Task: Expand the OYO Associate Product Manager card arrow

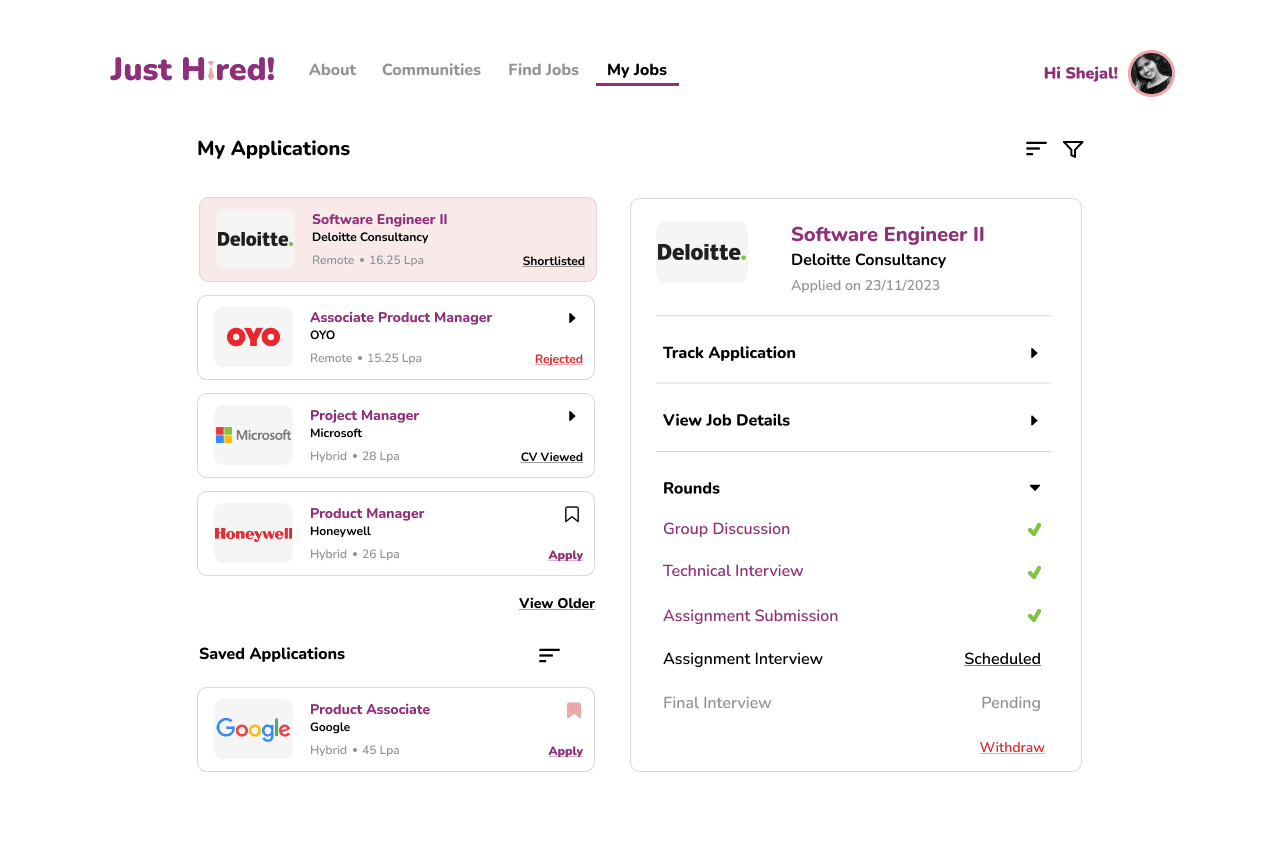Action: 572,318
